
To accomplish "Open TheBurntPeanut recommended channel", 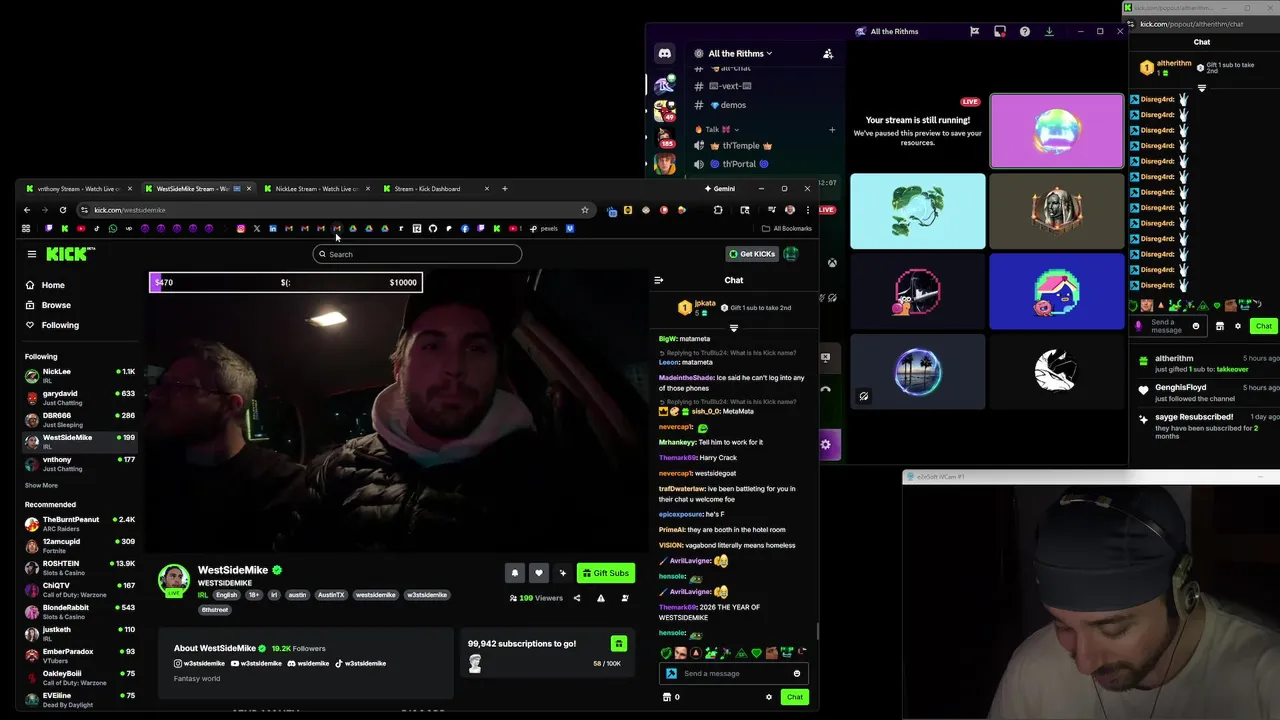I will [x=80, y=524].
